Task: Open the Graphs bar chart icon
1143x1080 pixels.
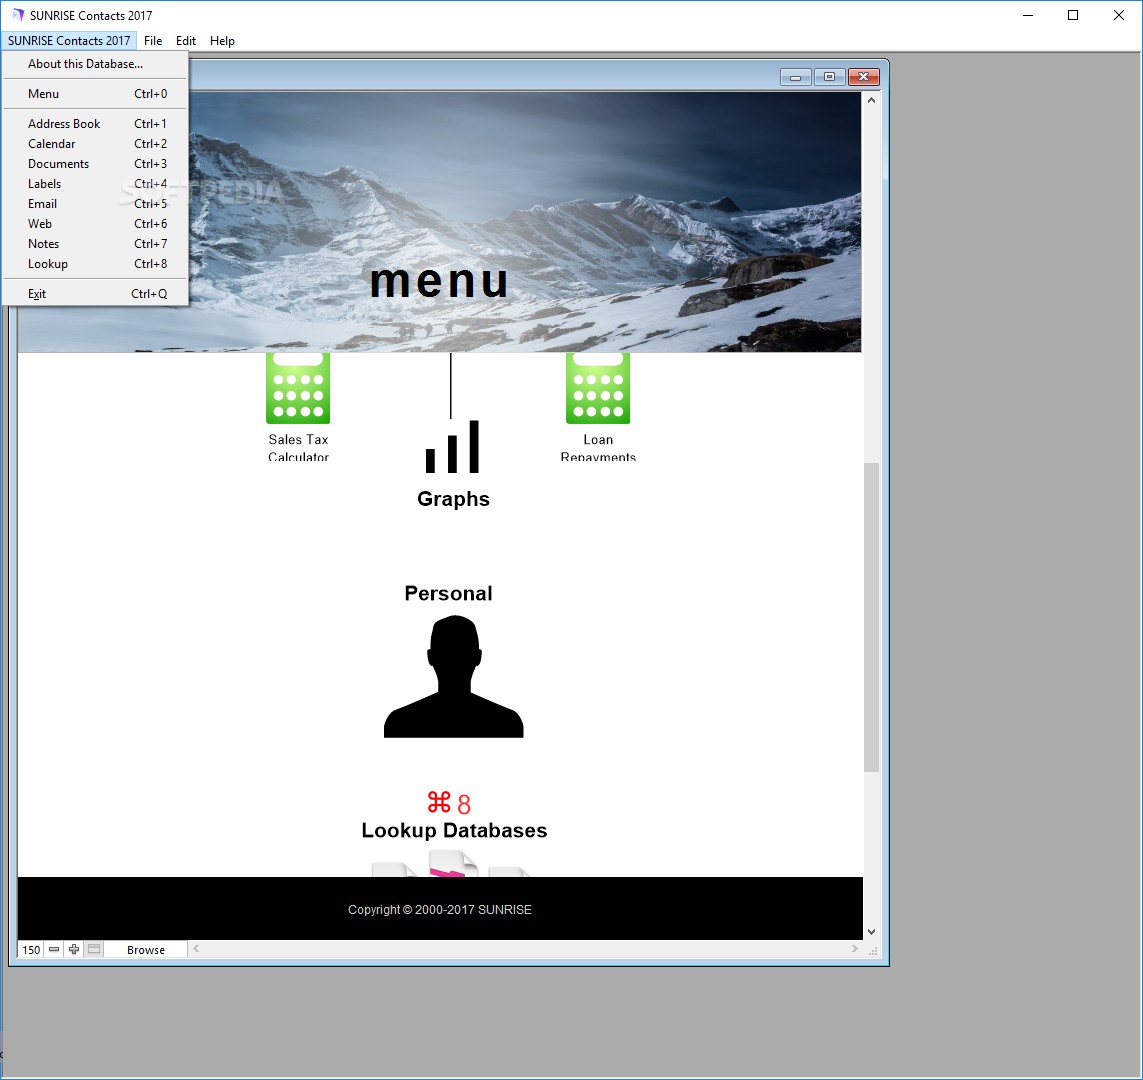Action: (x=453, y=446)
